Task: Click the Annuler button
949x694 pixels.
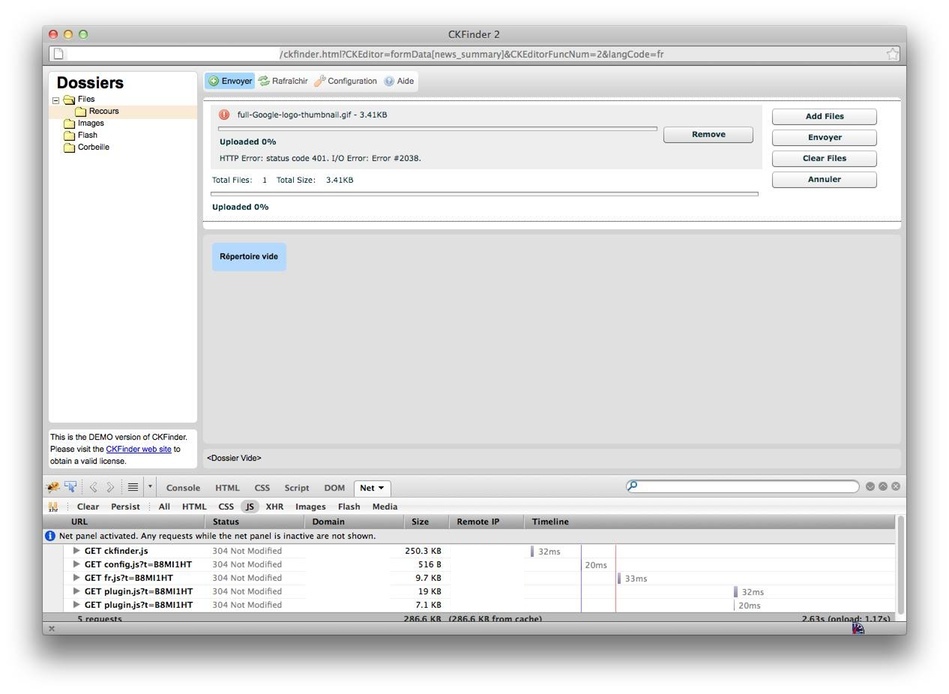Action: click(x=824, y=180)
